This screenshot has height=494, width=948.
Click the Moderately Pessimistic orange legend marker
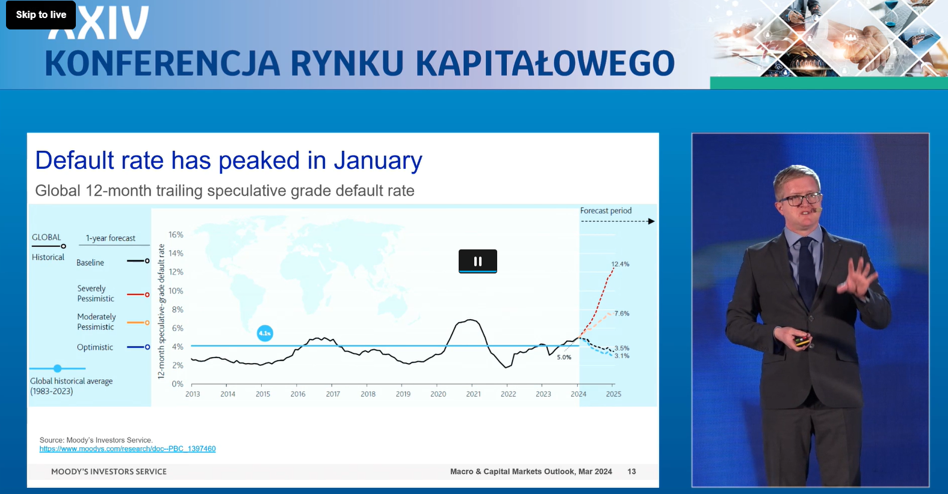tap(147, 322)
